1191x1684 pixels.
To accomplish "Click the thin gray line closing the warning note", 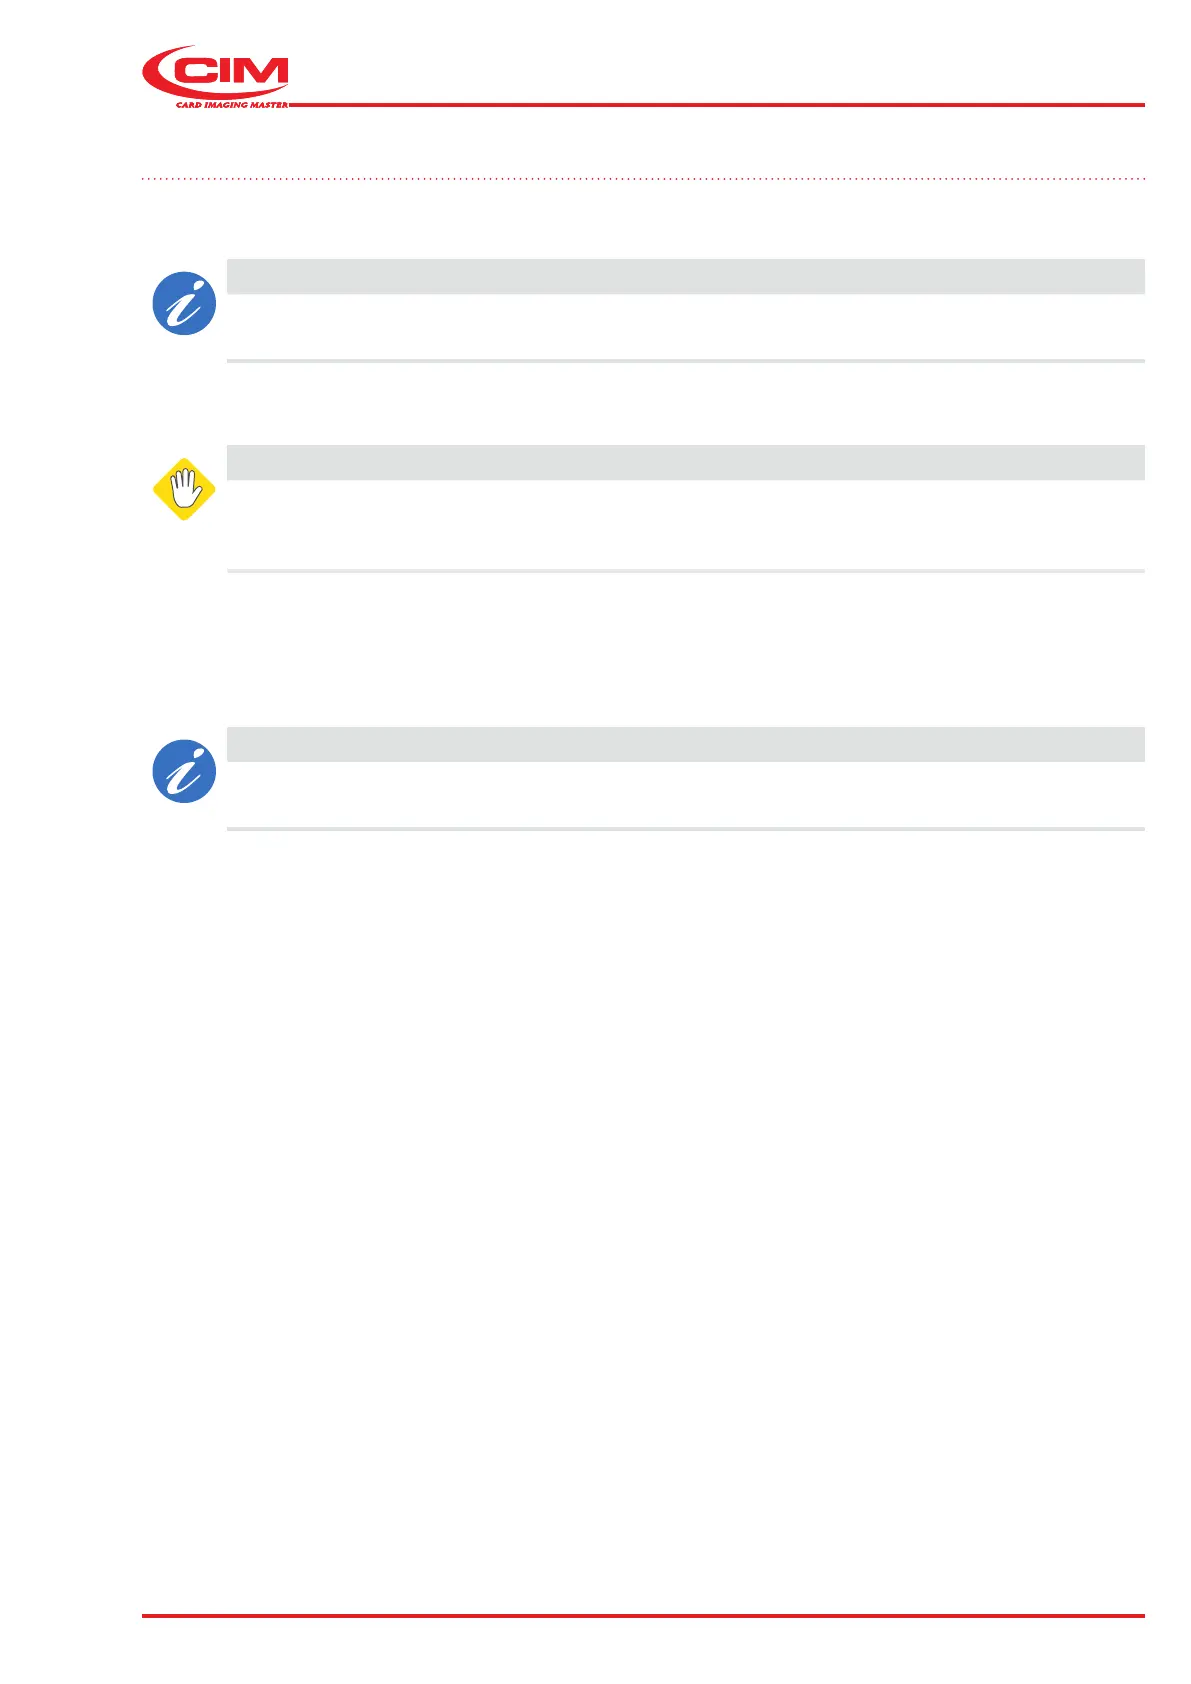I will 685,571.
